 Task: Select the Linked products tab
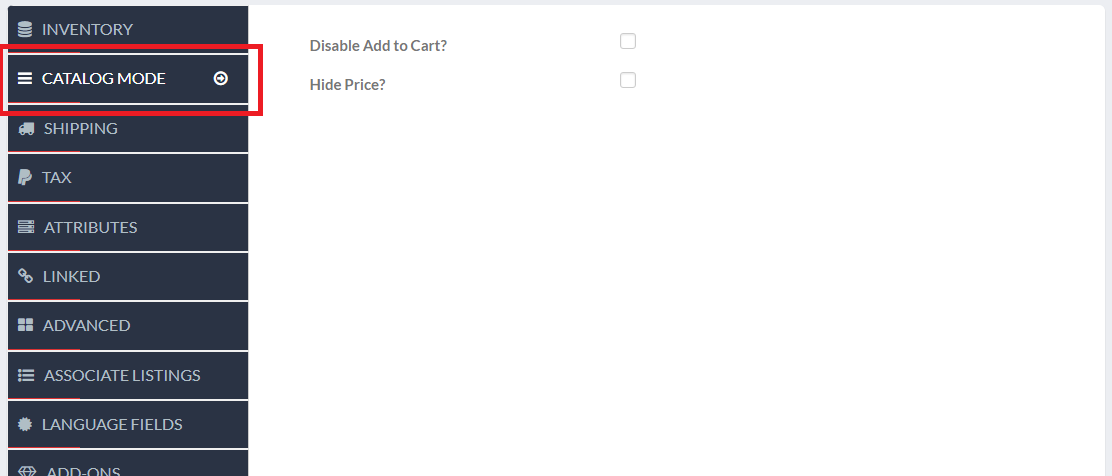pyautogui.click(x=128, y=276)
